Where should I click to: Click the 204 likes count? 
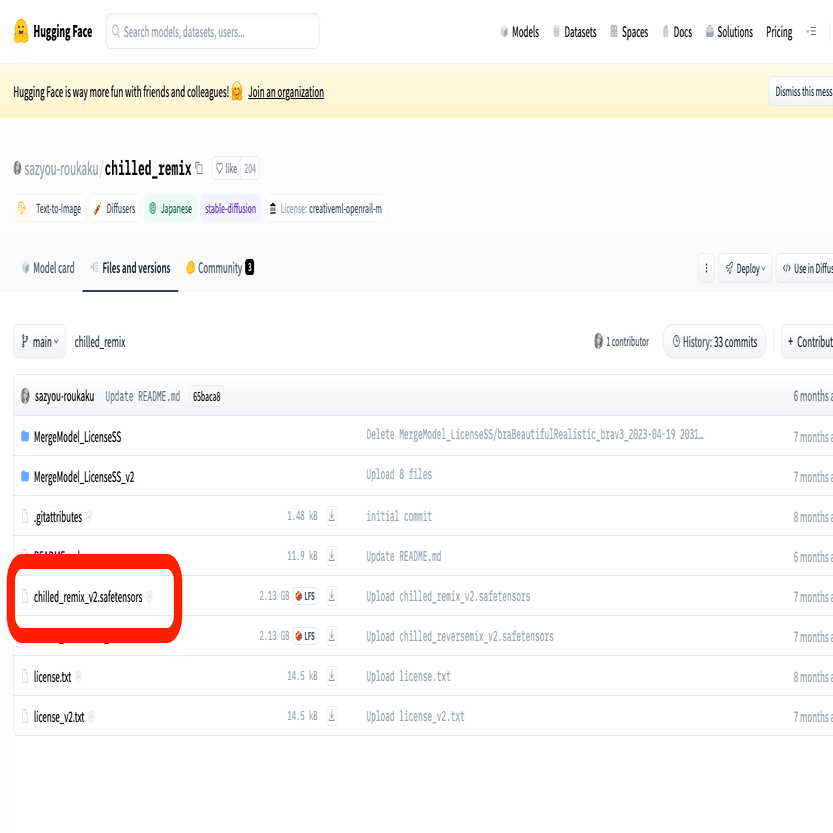pos(250,168)
